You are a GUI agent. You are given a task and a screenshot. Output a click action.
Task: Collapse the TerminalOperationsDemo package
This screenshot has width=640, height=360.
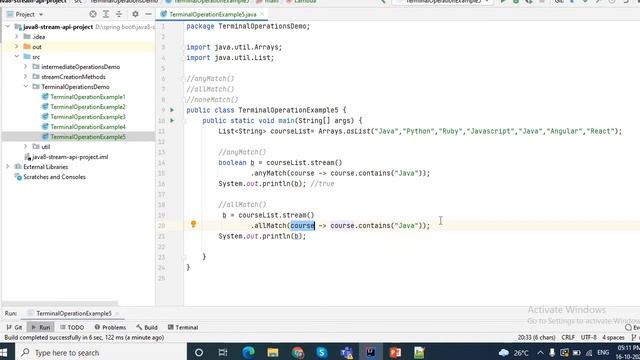[x=26, y=87]
